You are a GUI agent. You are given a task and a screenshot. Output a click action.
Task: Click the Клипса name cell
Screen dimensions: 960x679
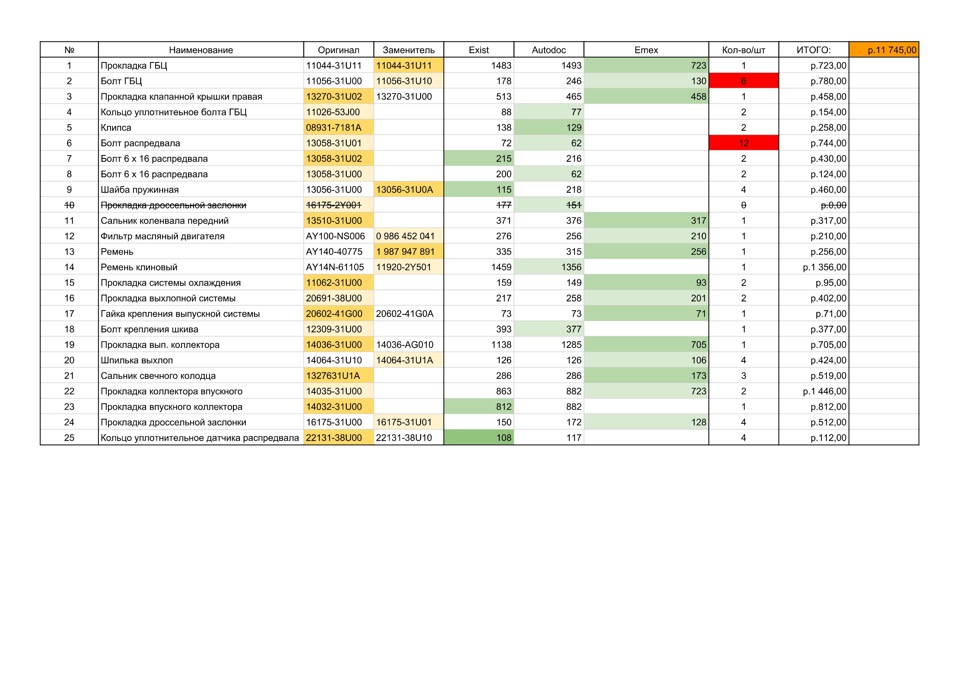coord(201,127)
